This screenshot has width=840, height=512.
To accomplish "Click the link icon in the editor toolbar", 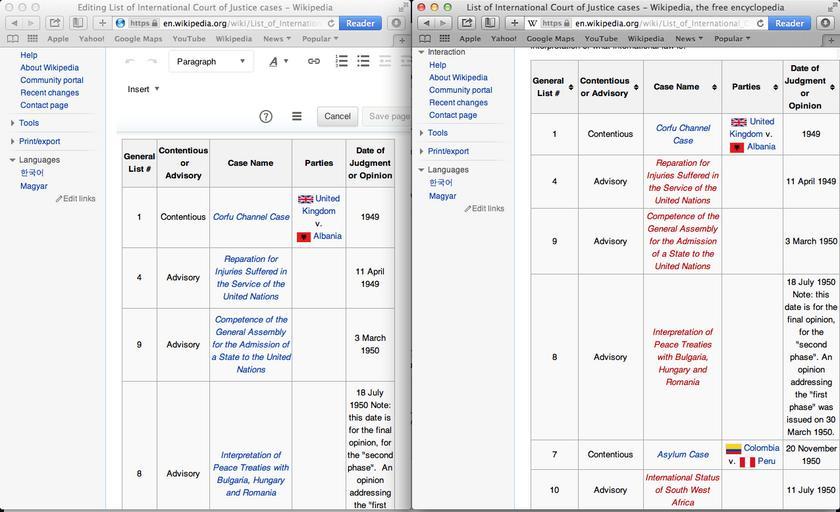I will click(x=313, y=61).
